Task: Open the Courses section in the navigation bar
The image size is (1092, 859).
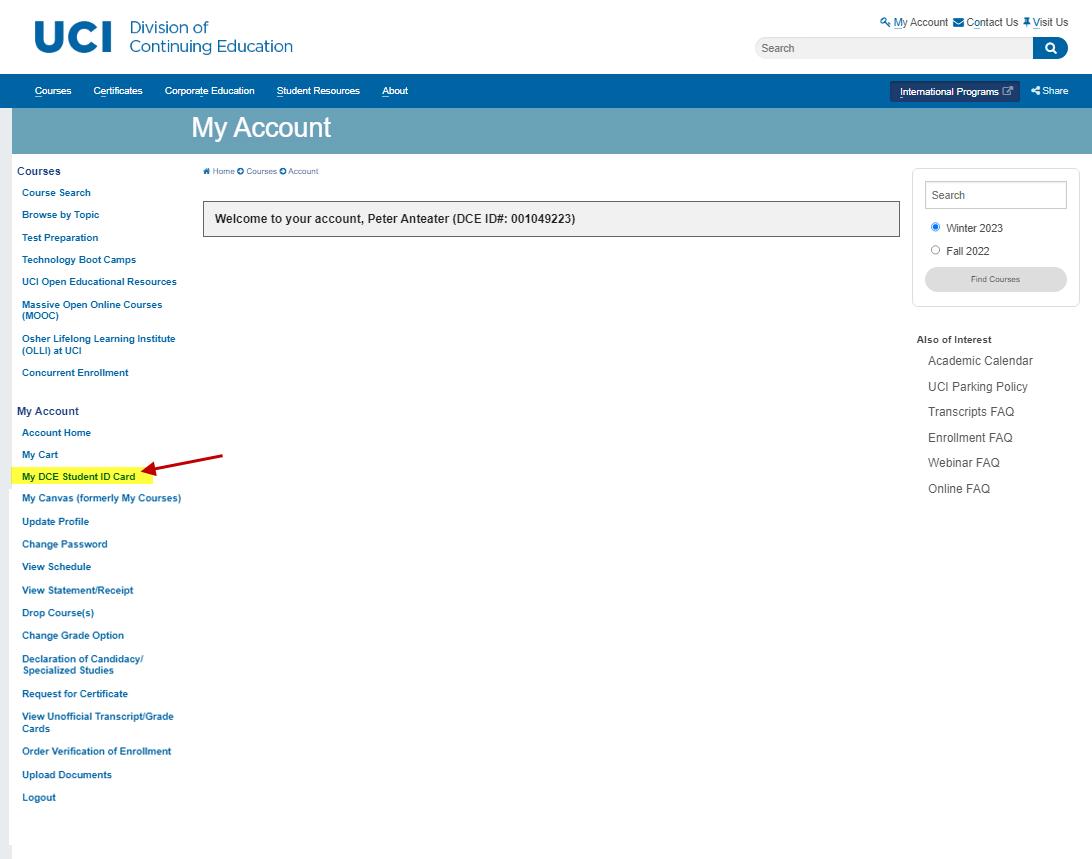Action: pyautogui.click(x=53, y=90)
